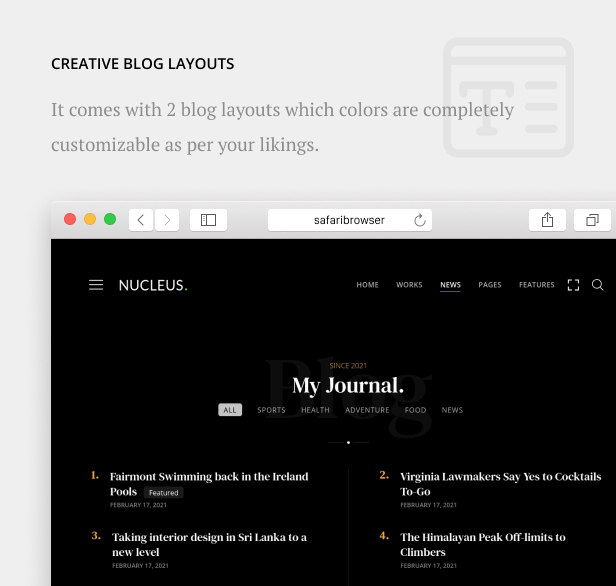This screenshot has height=586, width=616.
Task: Open the Taking interior design in Sri Lanka article
Action: tap(209, 544)
